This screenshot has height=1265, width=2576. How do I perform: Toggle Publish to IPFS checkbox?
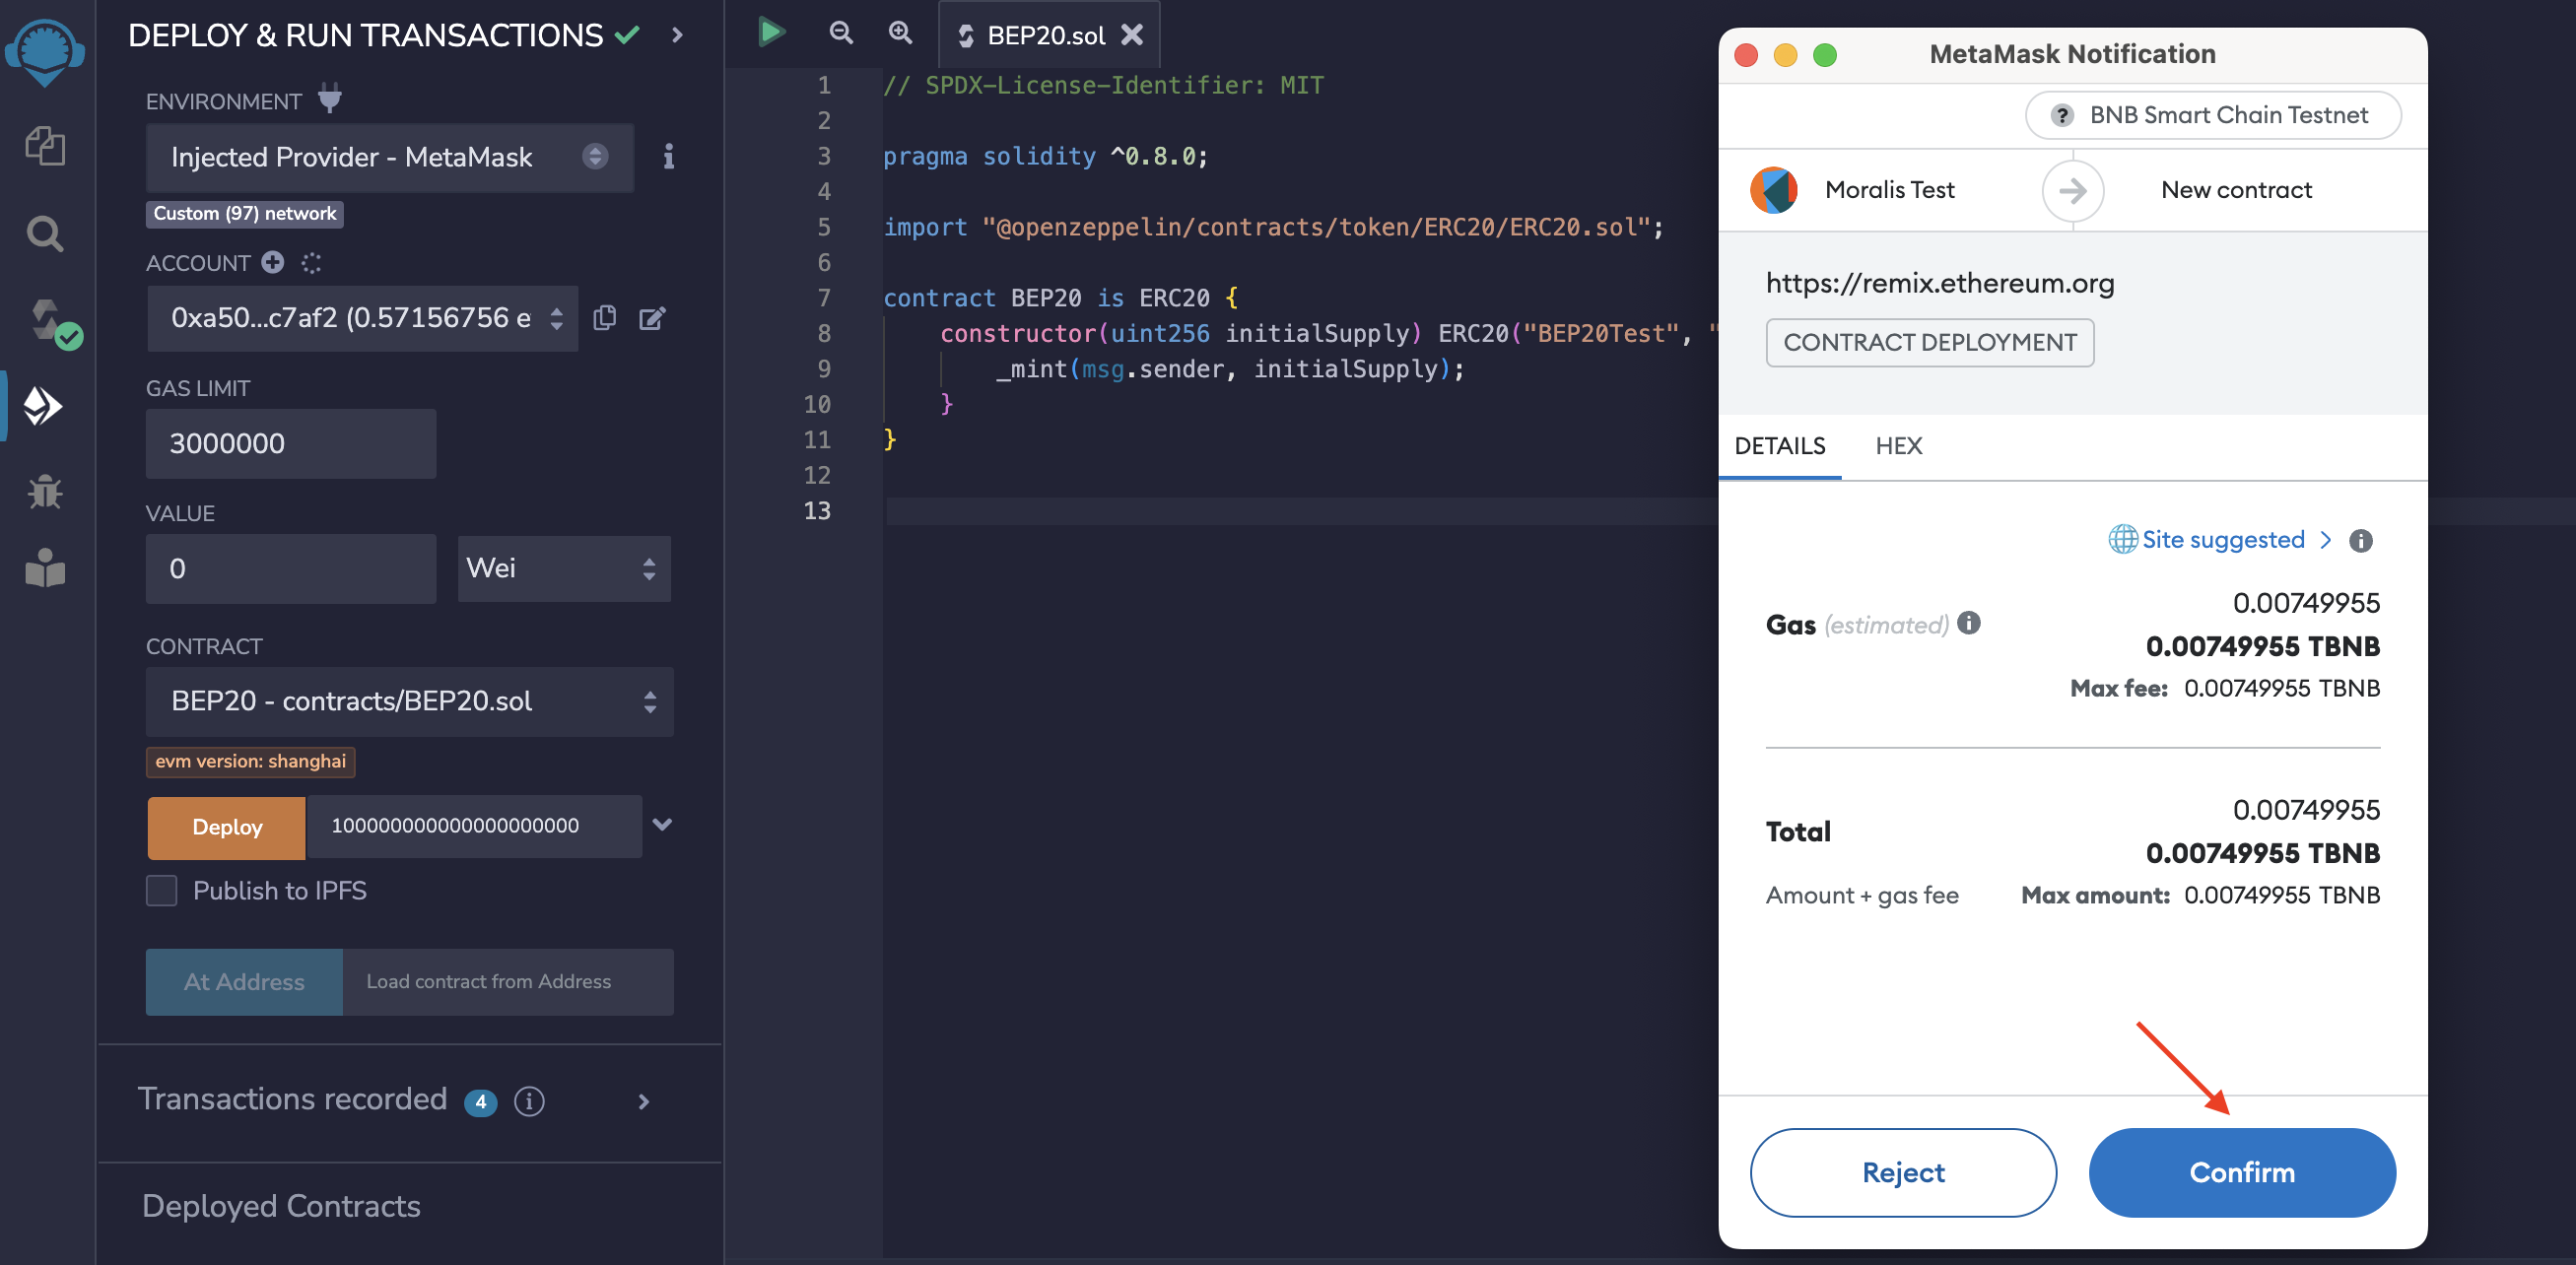click(161, 890)
